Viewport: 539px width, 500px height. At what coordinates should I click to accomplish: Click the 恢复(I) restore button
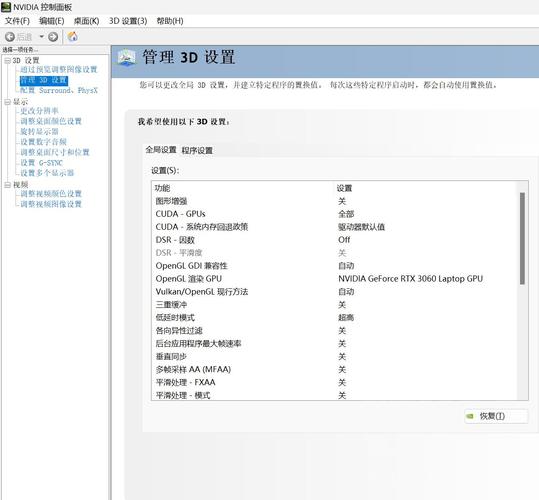click(x=496, y=416)
